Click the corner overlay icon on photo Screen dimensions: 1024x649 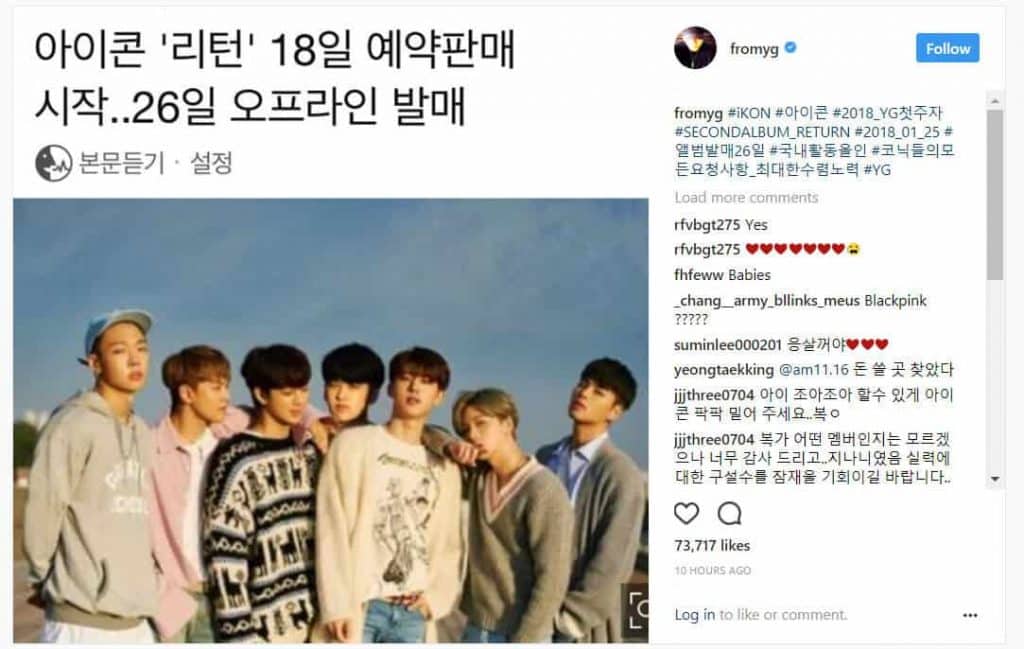635,611
